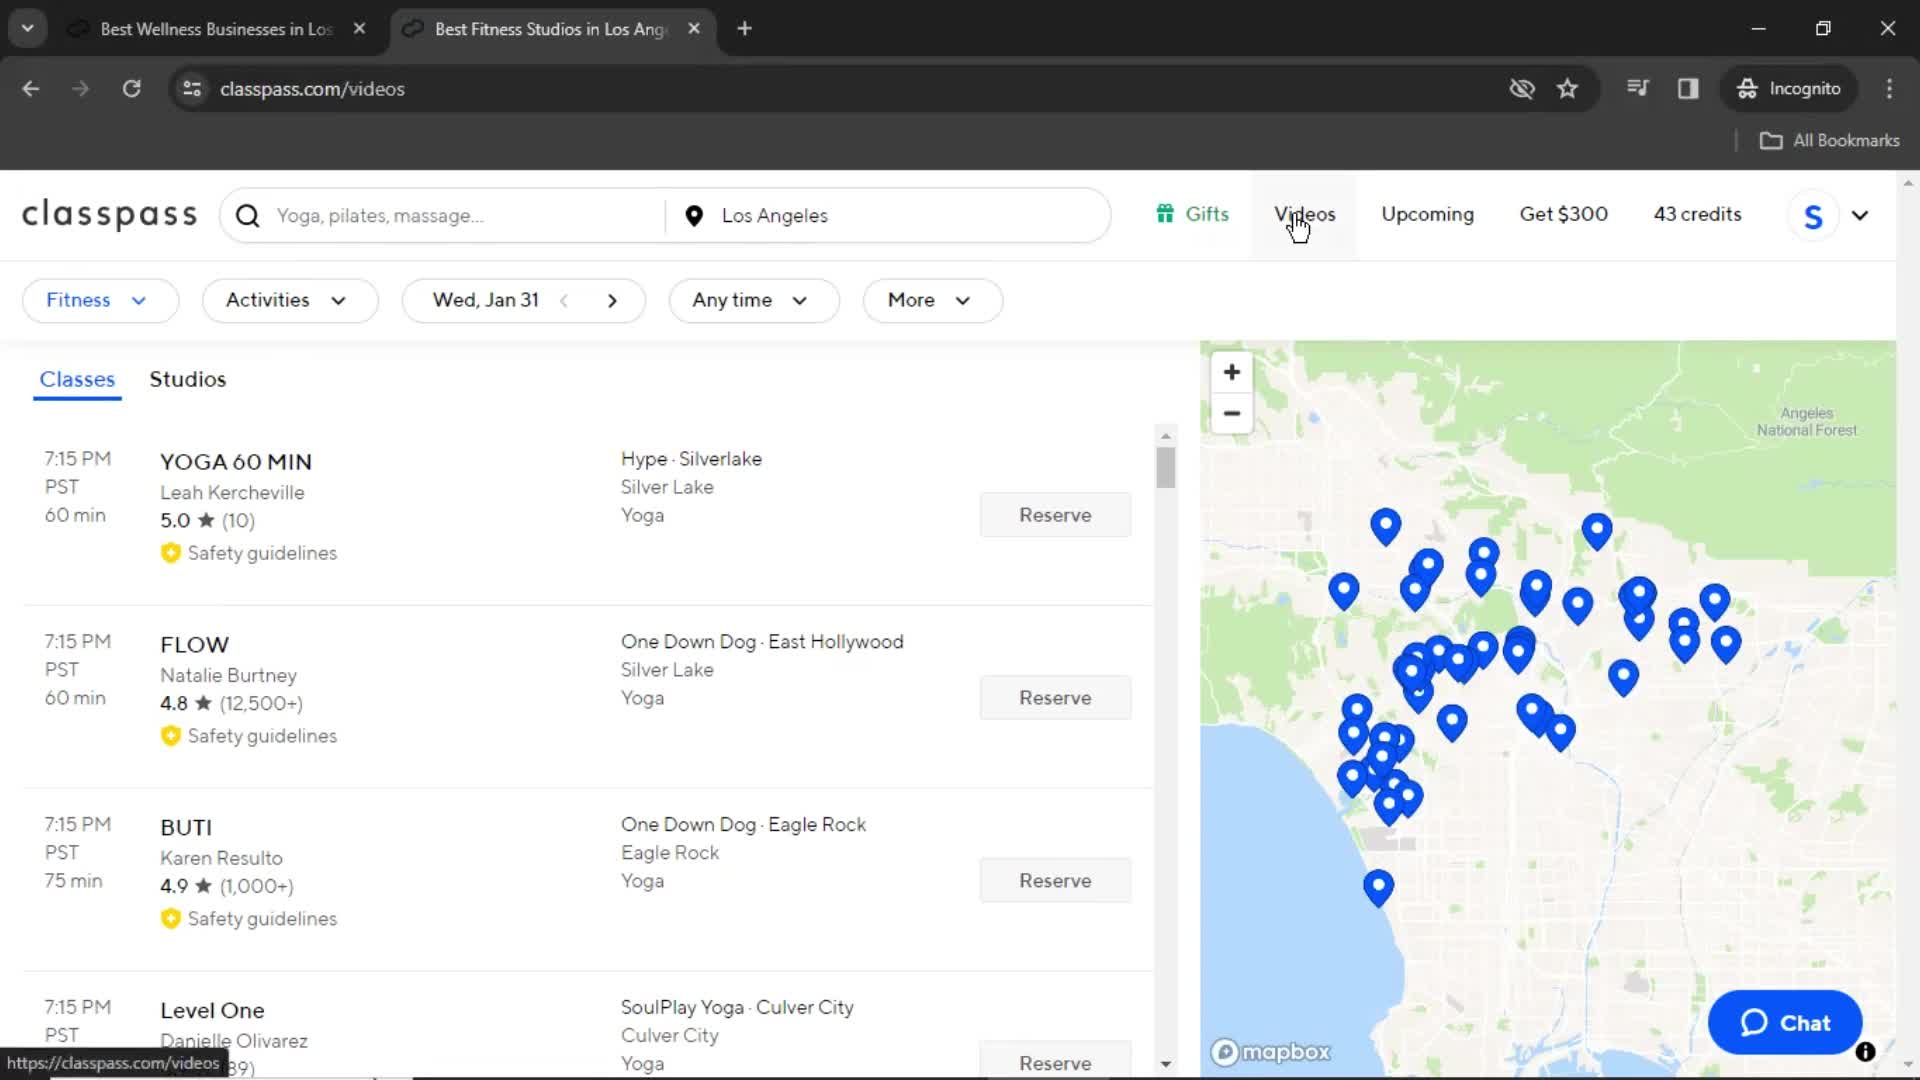
Task: Click the Safety guidelines shield for YOGA 60 MIN
Action: click(171, 553)
